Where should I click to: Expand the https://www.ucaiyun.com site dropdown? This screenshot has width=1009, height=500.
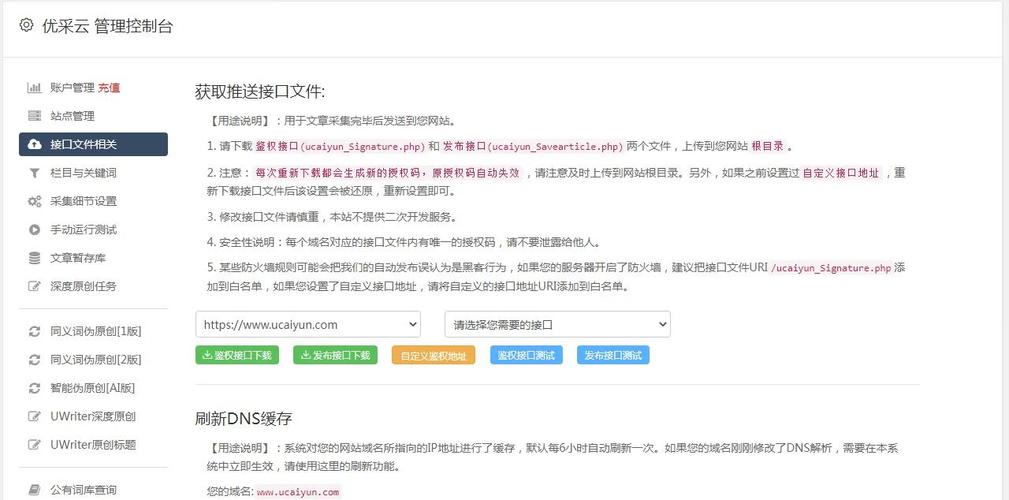pos(308,325)
